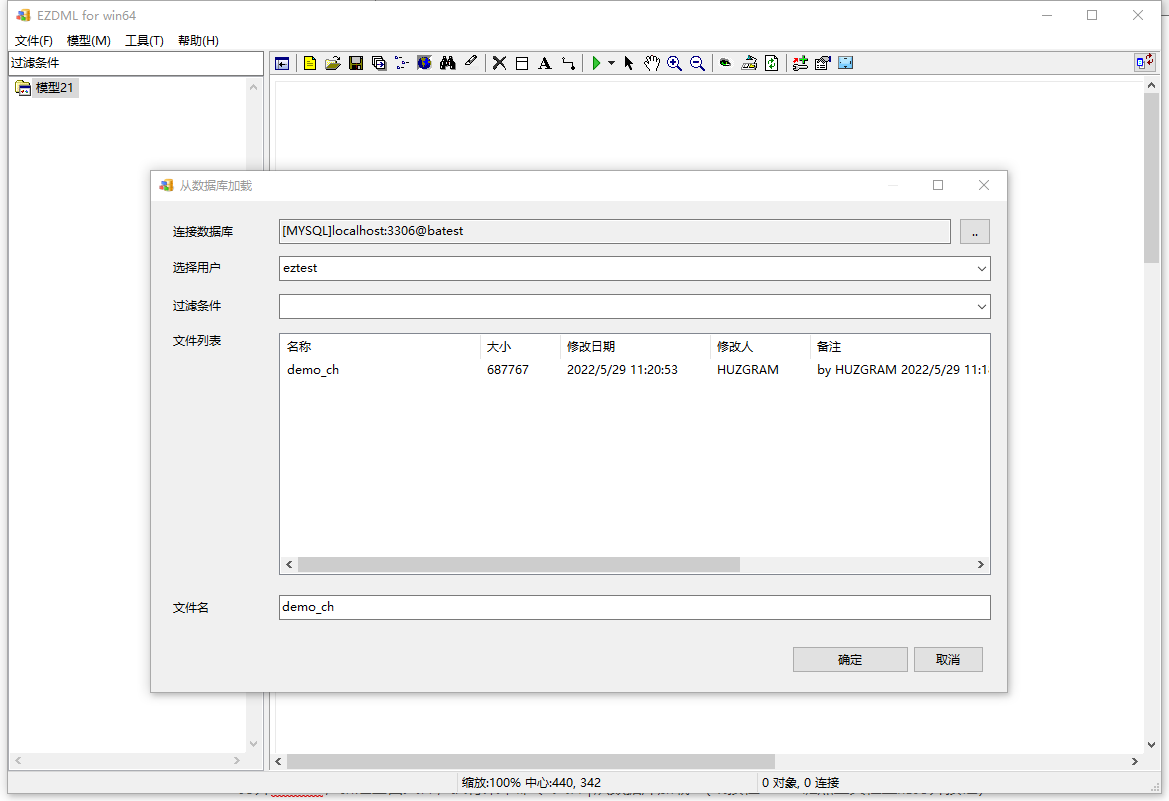This screenshot has height=801, width=1169.
Task: Click the new file toolbar icon
Action: (310, 63)
